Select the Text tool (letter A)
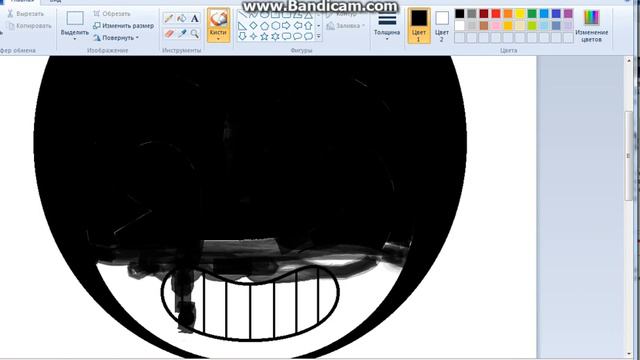Screen dimensions: 640x360 195,18
